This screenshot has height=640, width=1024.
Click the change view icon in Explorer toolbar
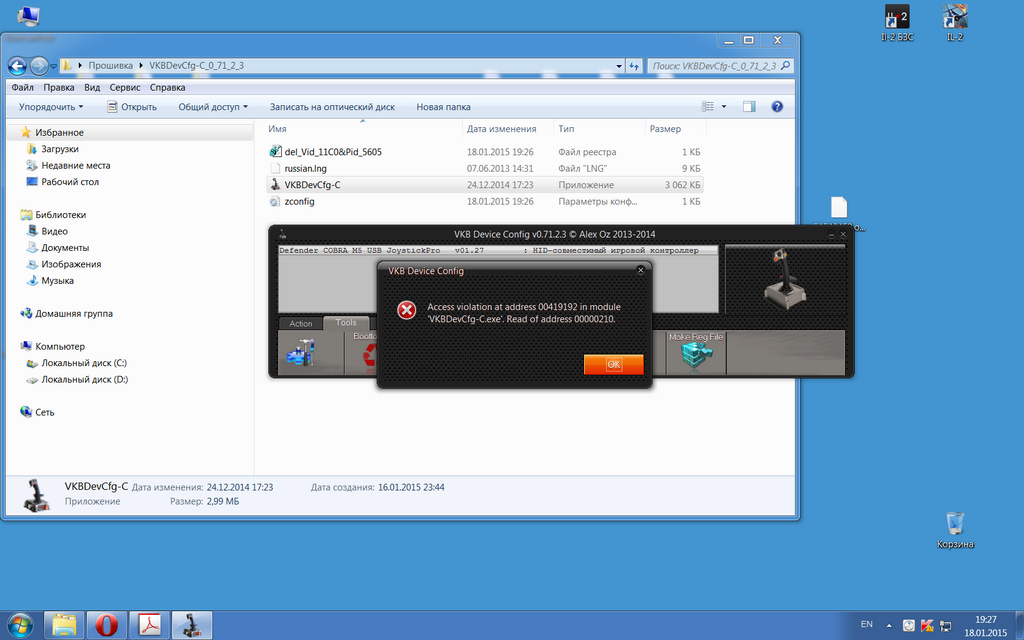coord(707,106)
